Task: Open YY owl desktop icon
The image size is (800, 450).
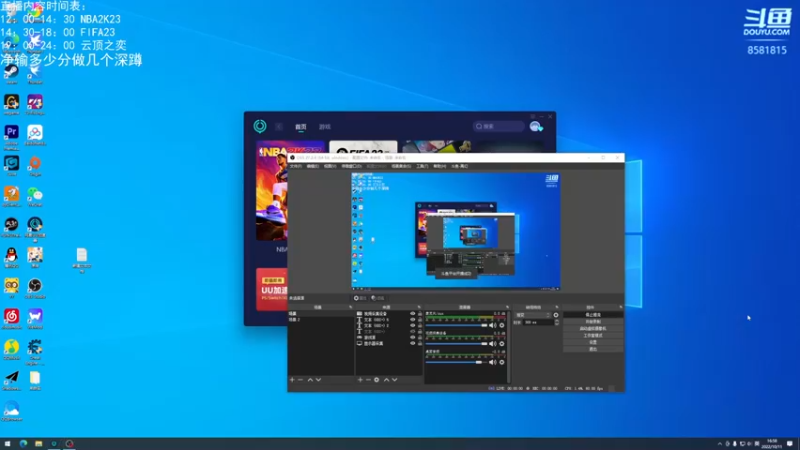Action: coord(11,286)
